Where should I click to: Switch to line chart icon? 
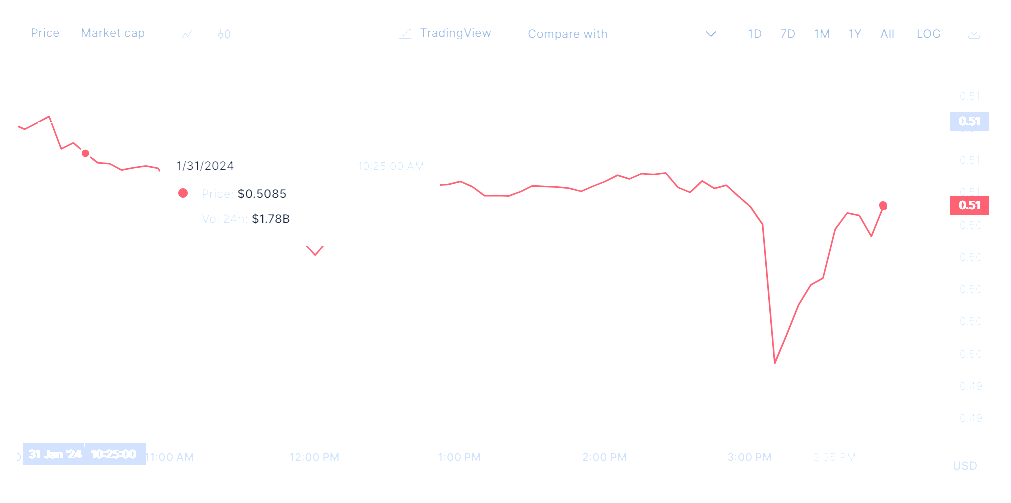coord(187,34)
